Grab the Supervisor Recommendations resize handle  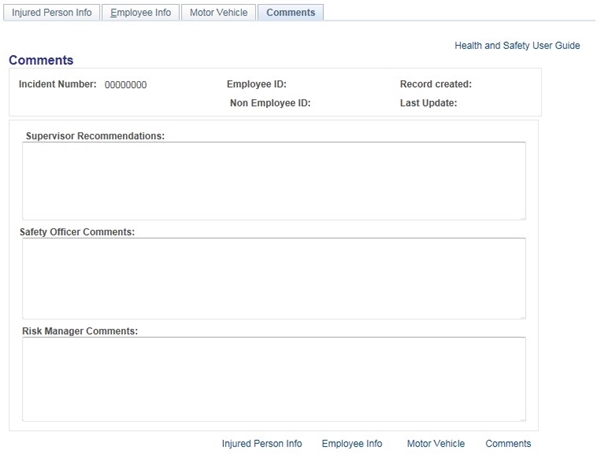[522, 215]
